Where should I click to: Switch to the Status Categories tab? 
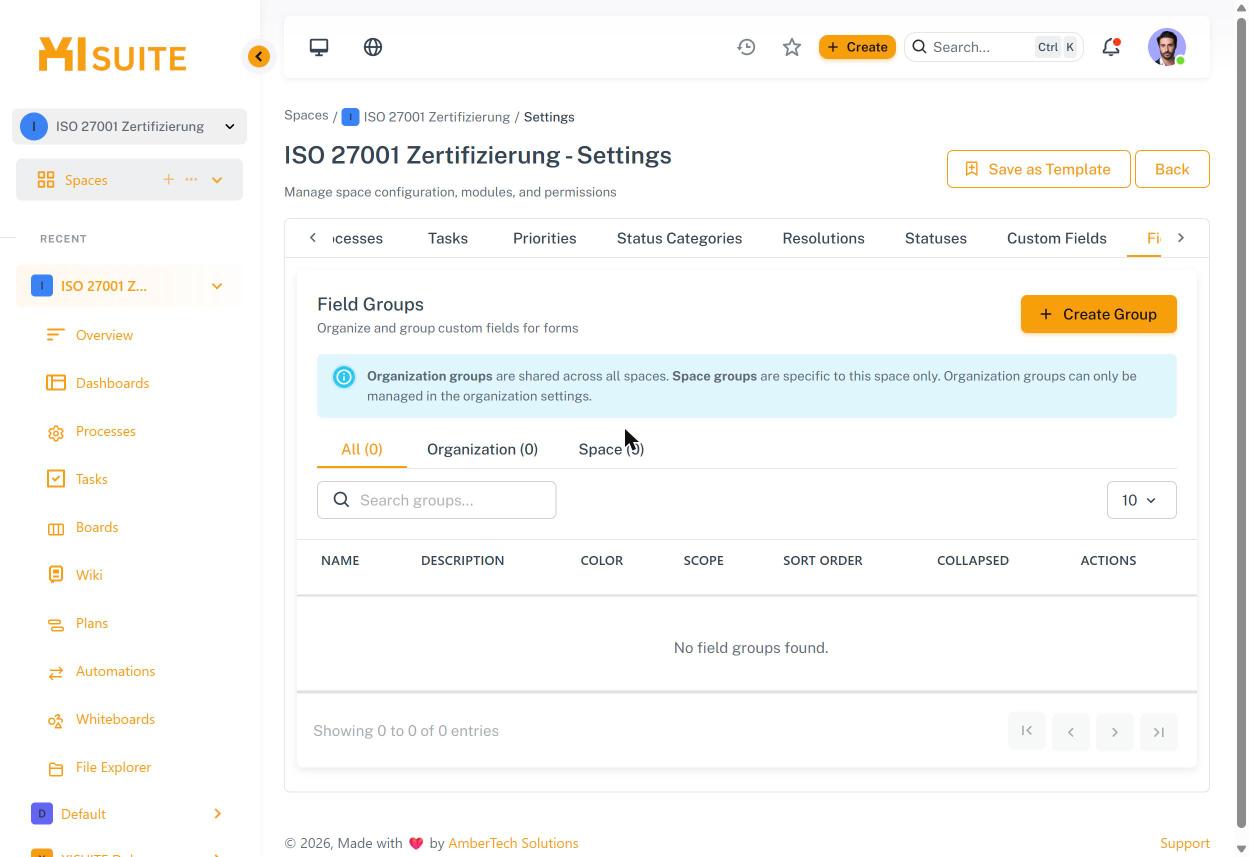coord(679,238)
